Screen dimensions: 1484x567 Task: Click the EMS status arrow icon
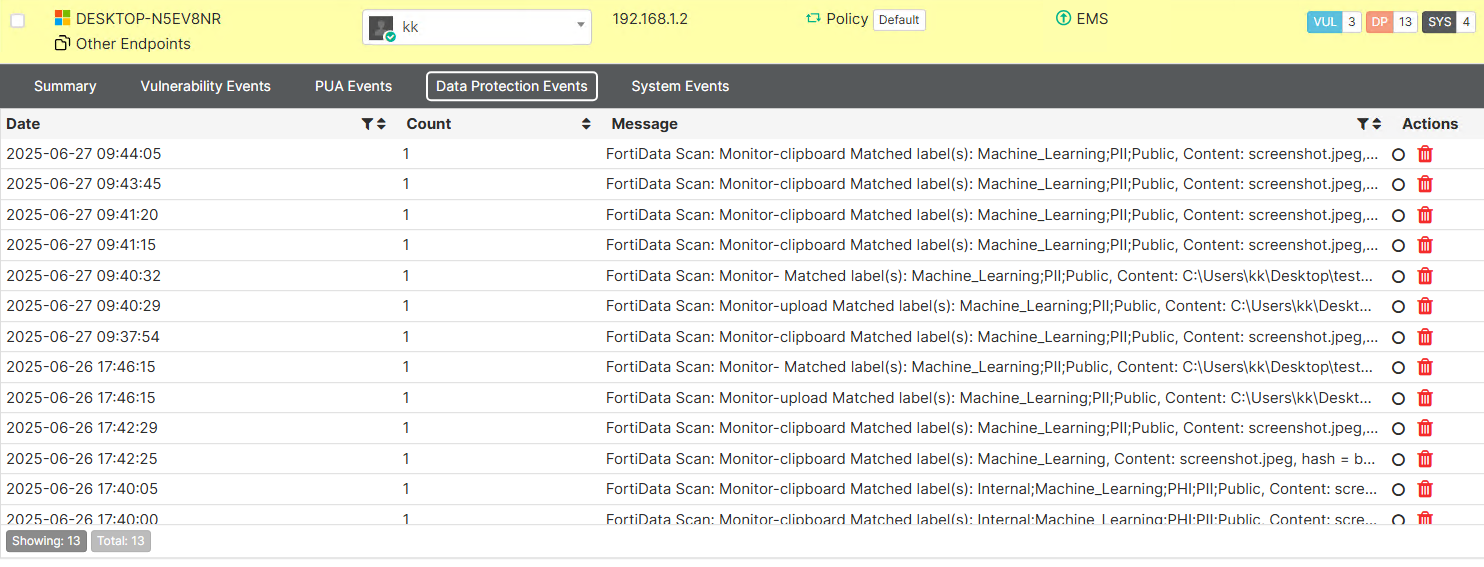(x=1063, y=19)
